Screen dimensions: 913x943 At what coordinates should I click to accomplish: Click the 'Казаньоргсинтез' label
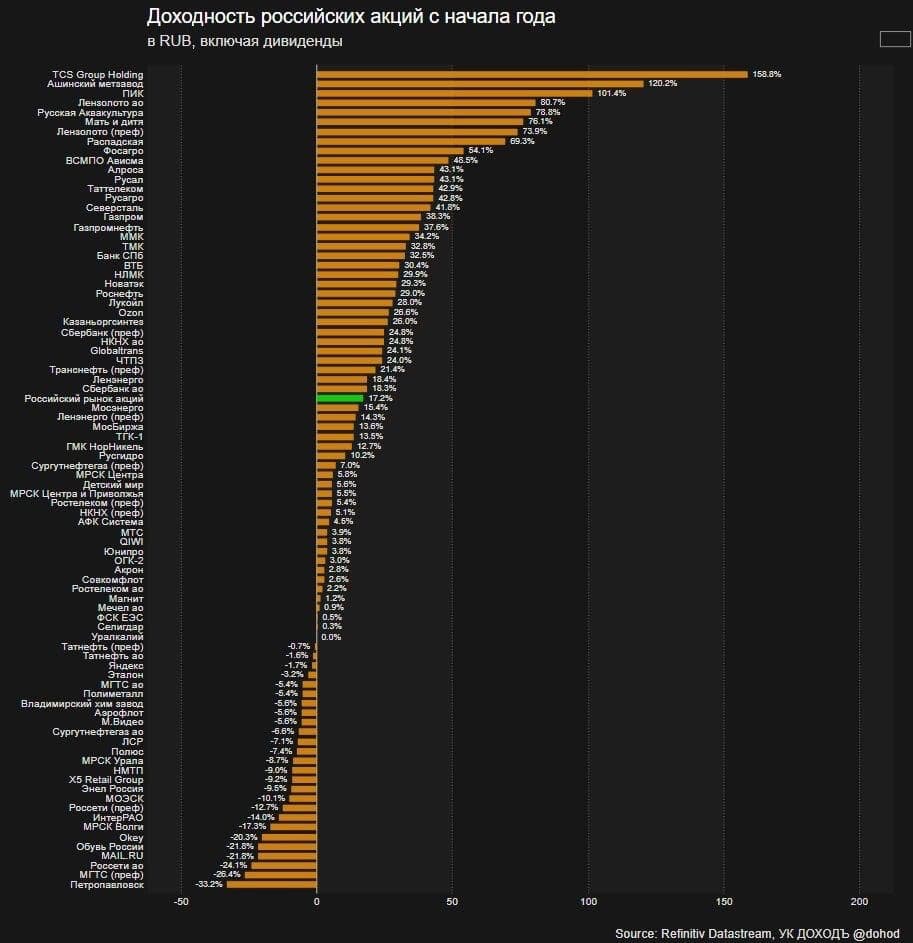coord(103,322)
